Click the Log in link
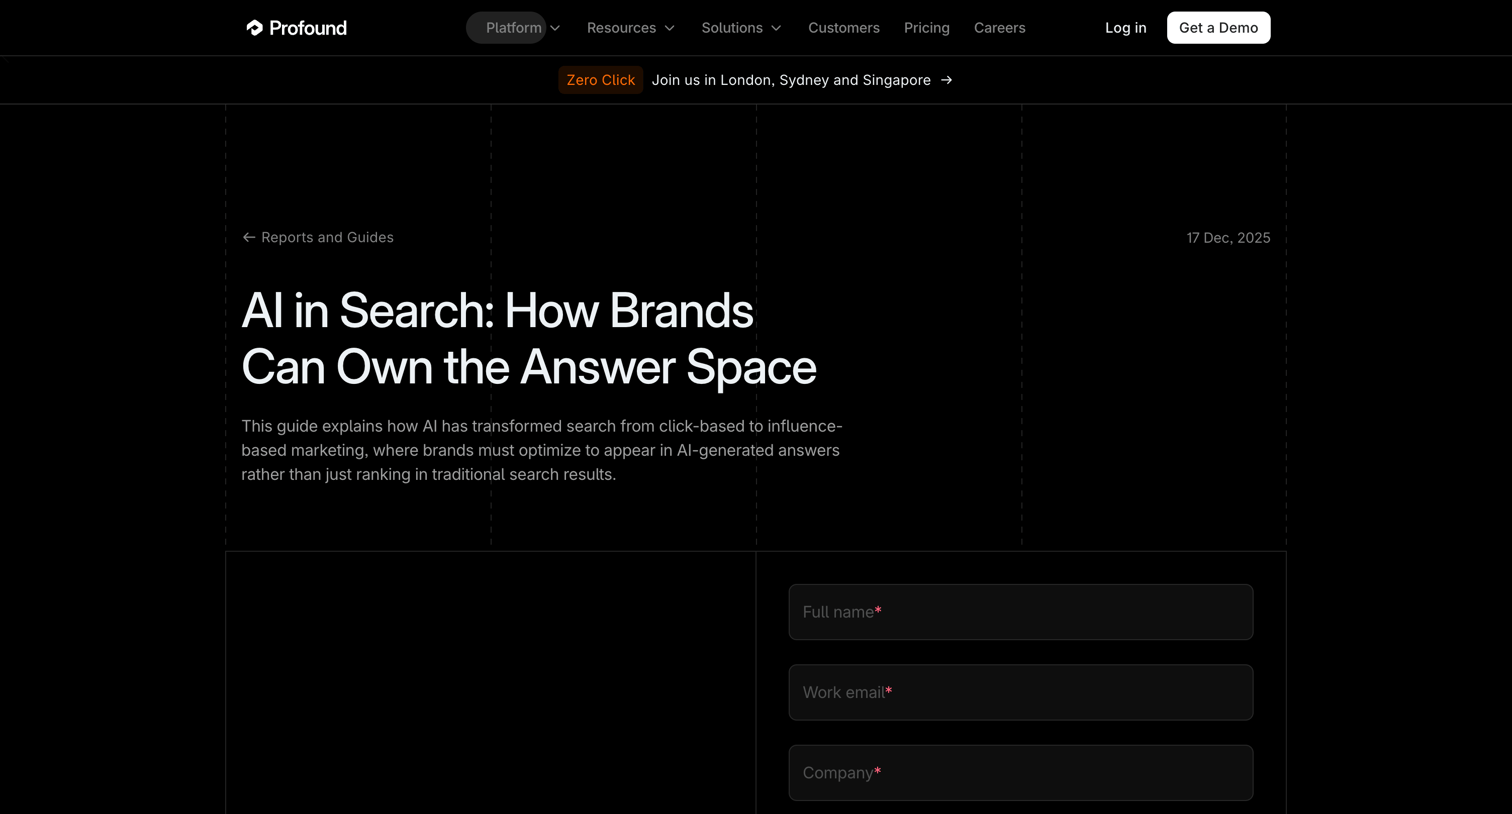Viewport: 1512px width, 814px height. (x=1126, y=28)
